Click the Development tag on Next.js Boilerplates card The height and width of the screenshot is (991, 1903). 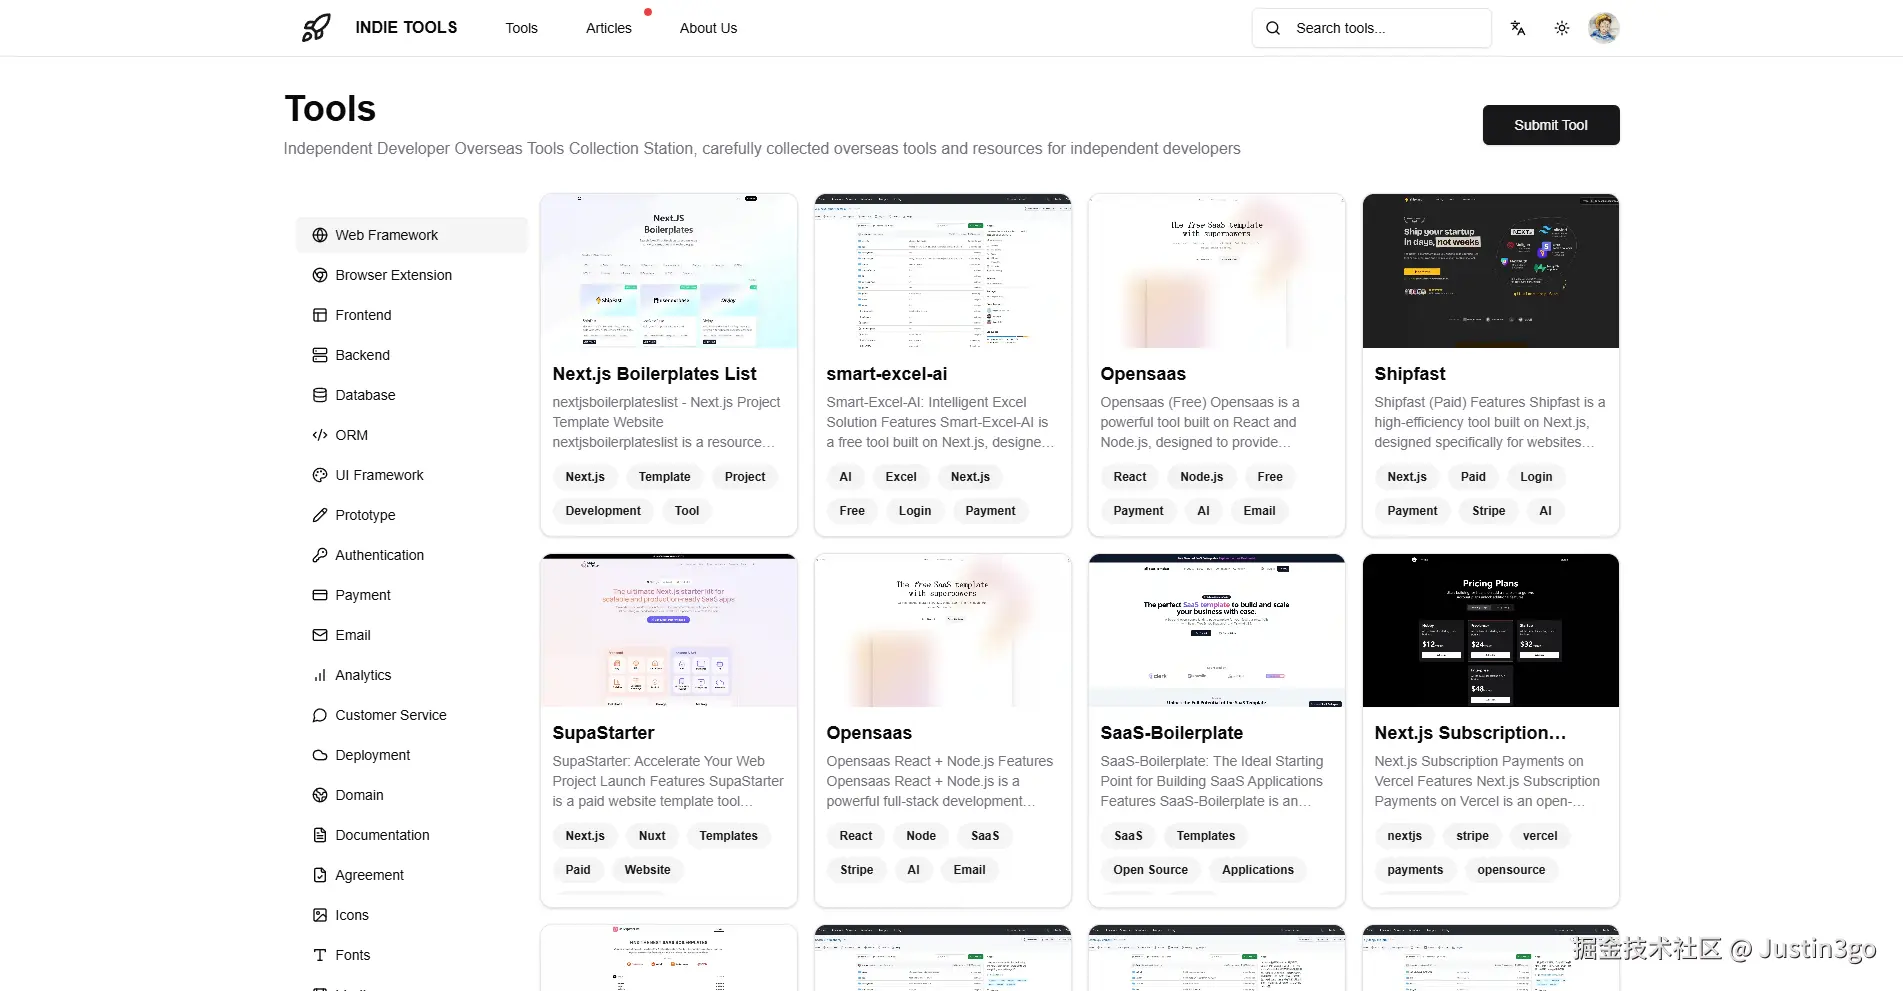[603, 511]
